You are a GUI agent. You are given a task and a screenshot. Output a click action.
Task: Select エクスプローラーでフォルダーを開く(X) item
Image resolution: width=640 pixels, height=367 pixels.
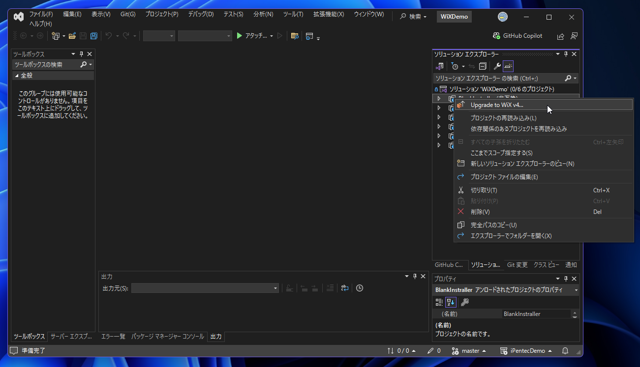coord(544,236)
